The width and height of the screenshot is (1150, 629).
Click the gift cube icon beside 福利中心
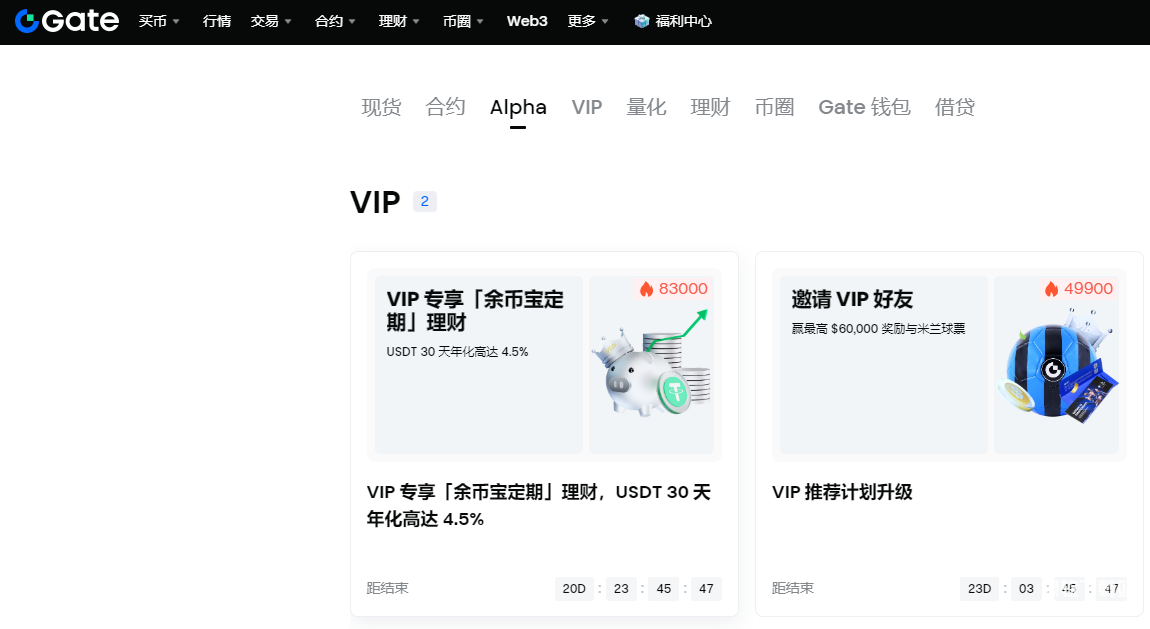tap(642, 21)
